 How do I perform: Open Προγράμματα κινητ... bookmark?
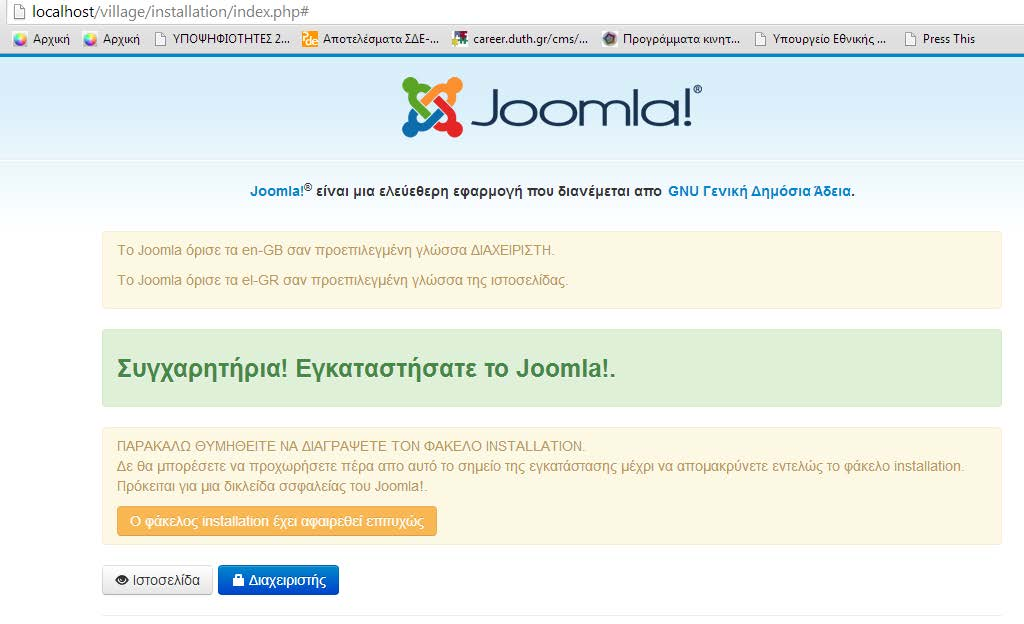671,39
